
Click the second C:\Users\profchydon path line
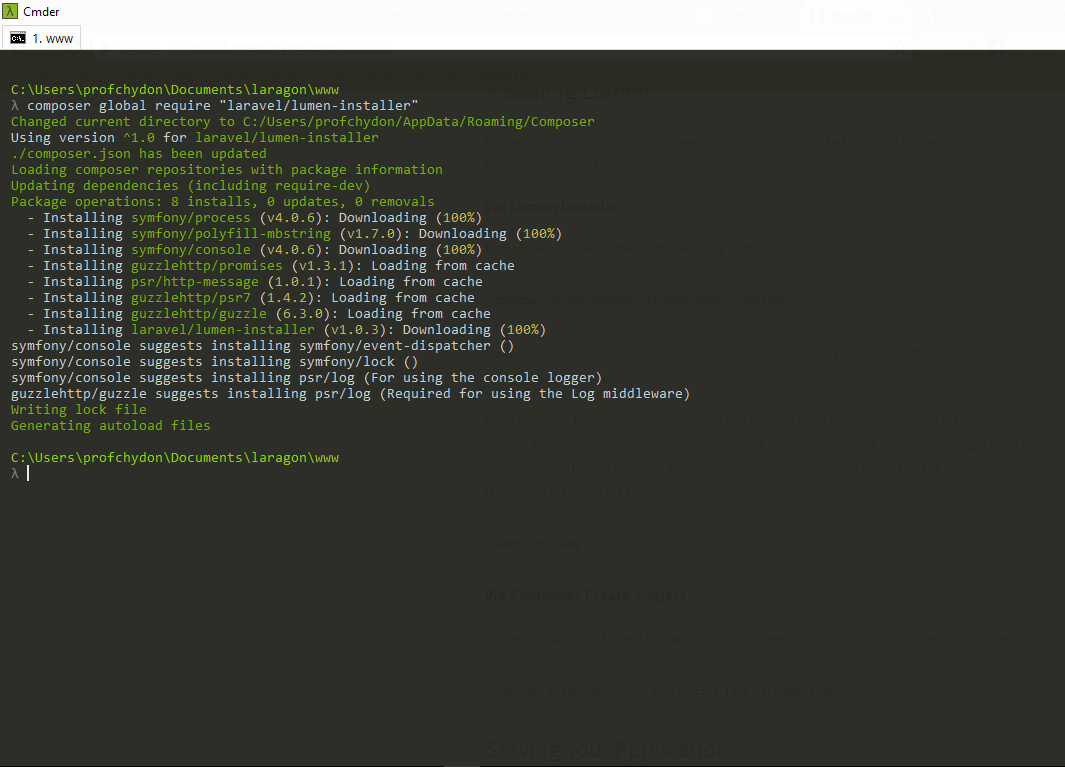tap(175, 457)
